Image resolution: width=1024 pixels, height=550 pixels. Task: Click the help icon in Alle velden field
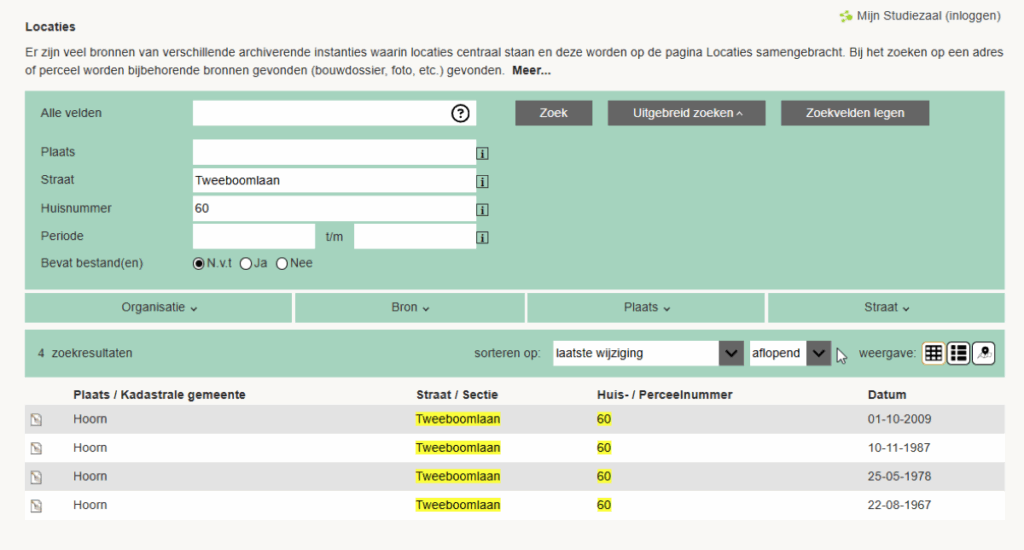click(460, 113)
